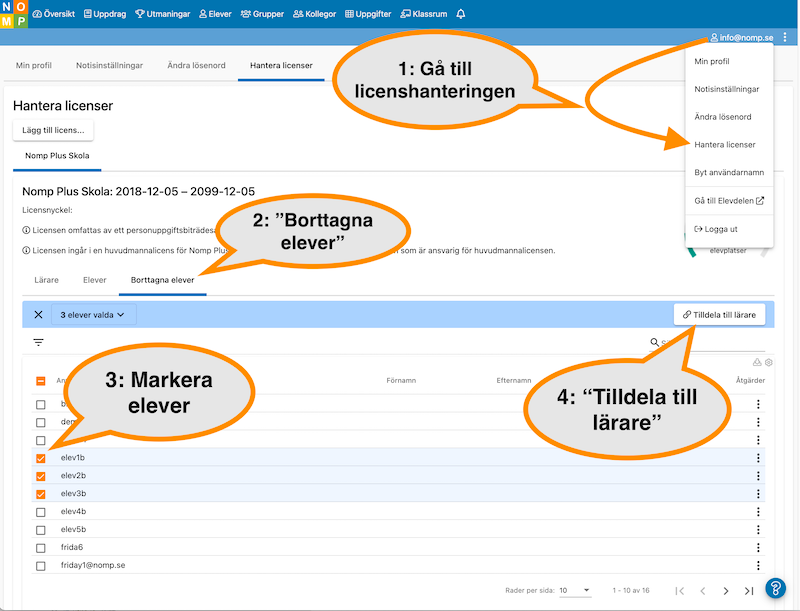
Task: Open notifications bell icon
Action: (461, 14)
